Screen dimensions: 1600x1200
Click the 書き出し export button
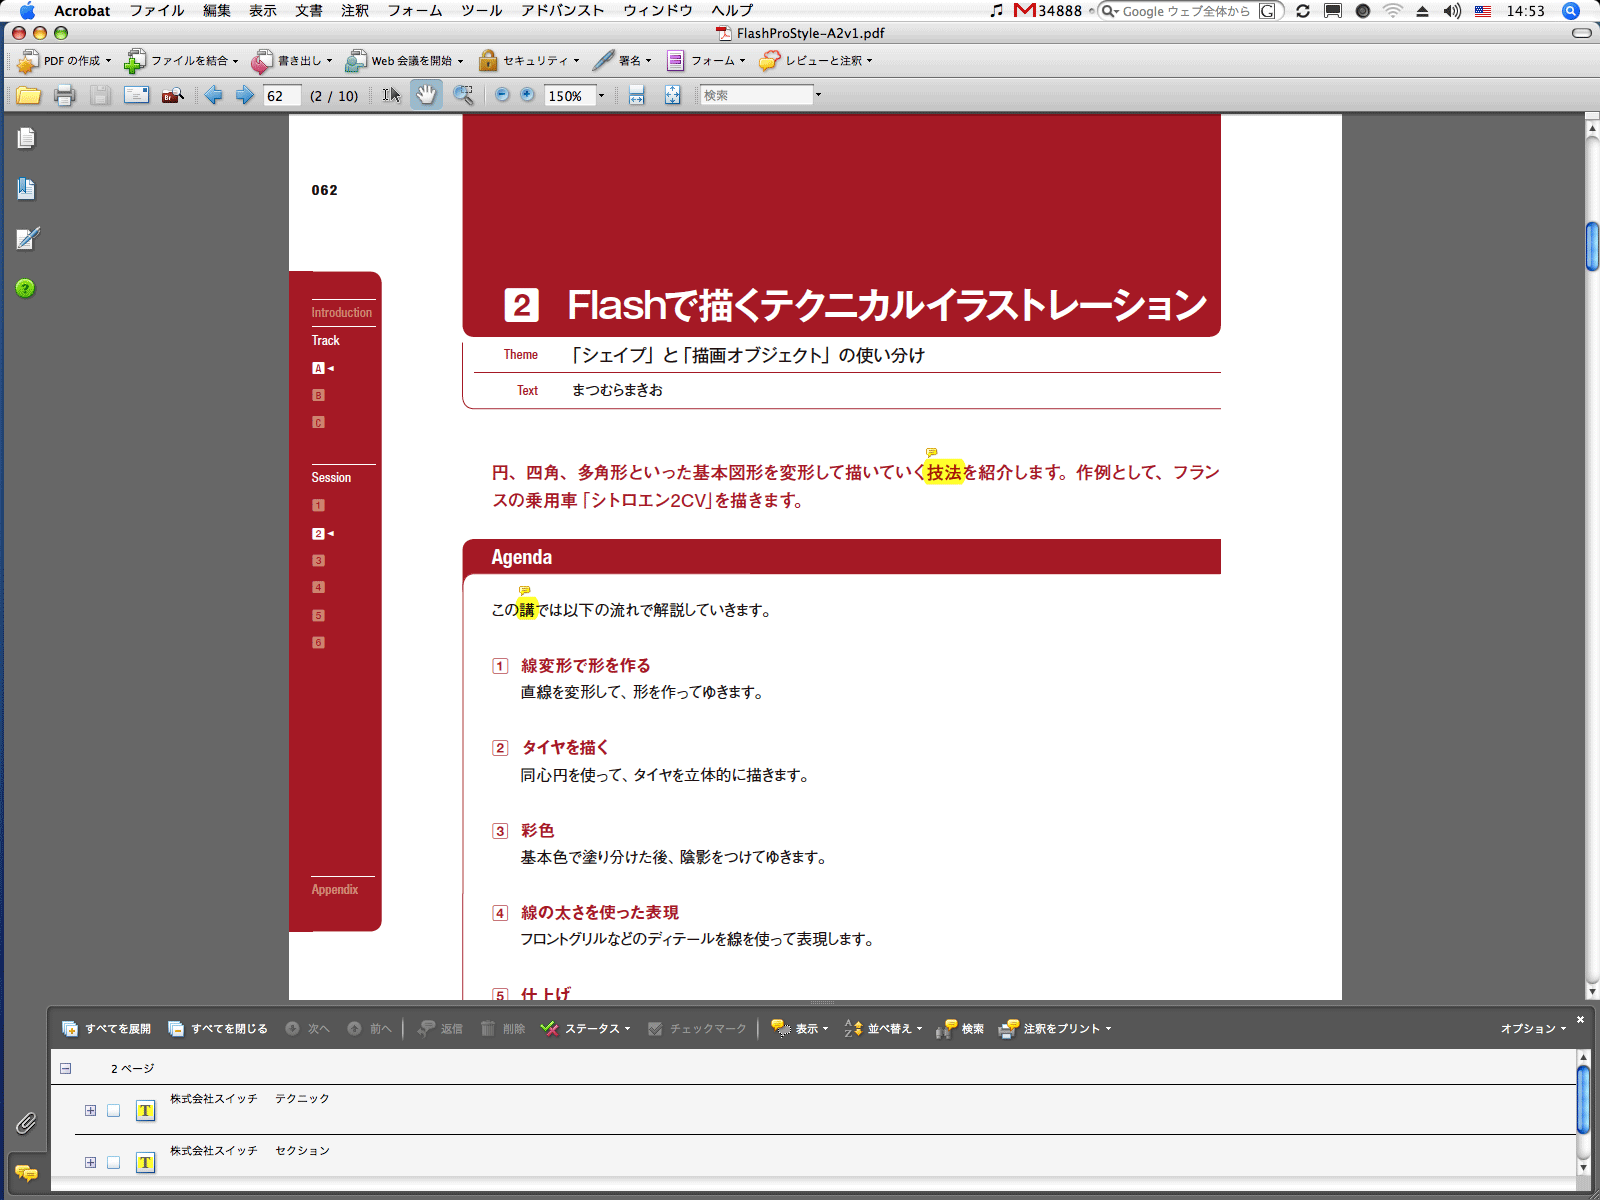(x=291, y=61)
